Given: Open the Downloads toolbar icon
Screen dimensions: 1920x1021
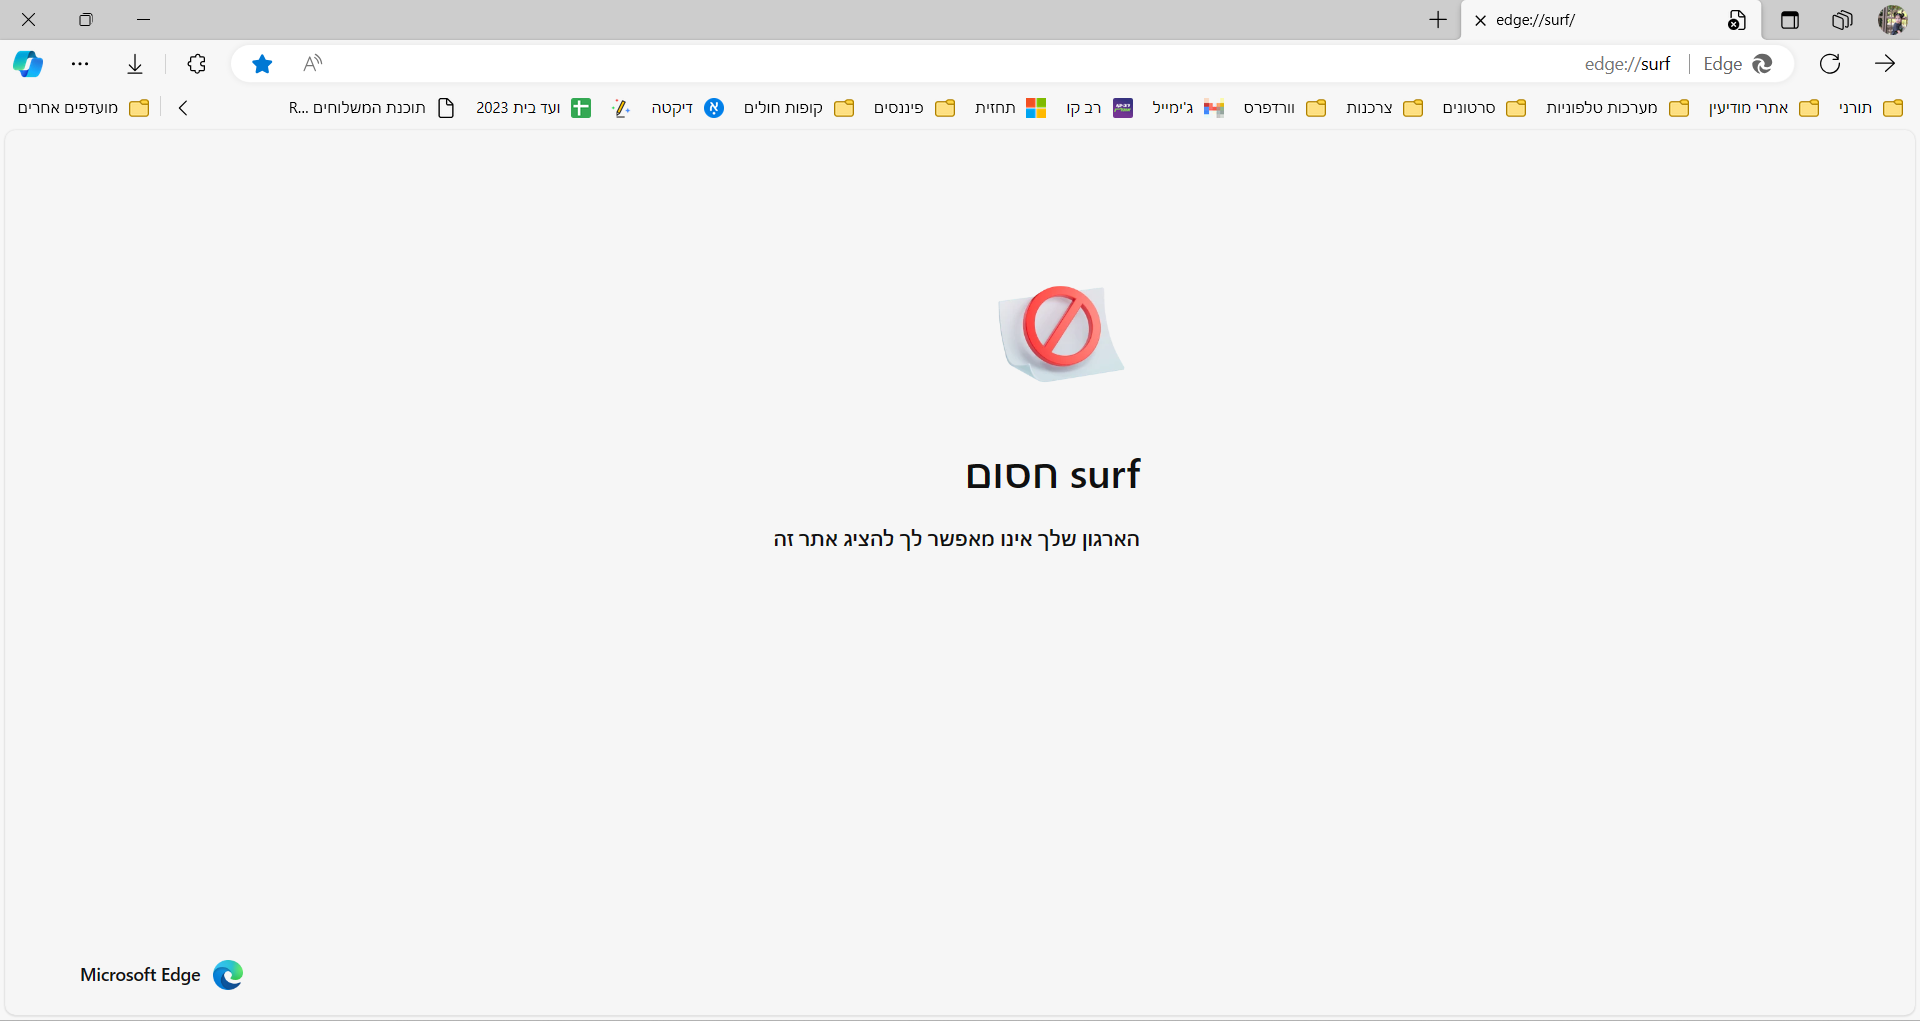Looking at the screenshot, I should (x=135, y=64).
